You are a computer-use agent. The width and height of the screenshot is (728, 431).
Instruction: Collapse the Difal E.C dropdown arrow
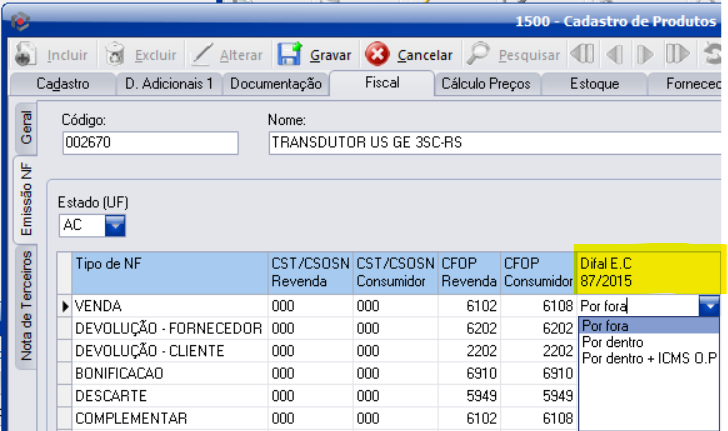709,306
